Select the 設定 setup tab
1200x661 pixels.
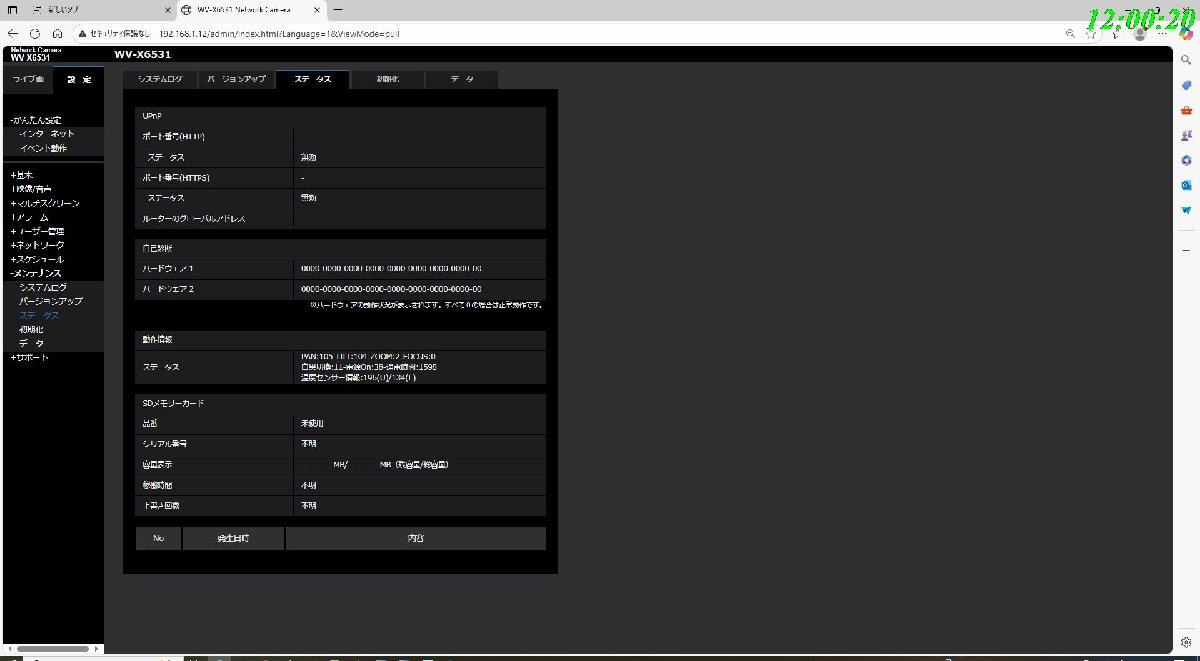pyautogui.click(x=79, y=79)
